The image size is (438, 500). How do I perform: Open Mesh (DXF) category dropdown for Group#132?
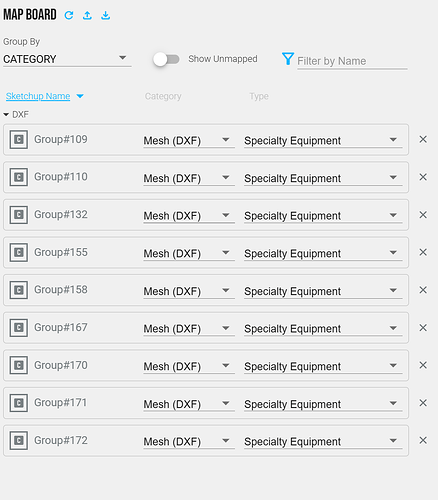pyautogui.click(x=189, y=216)
